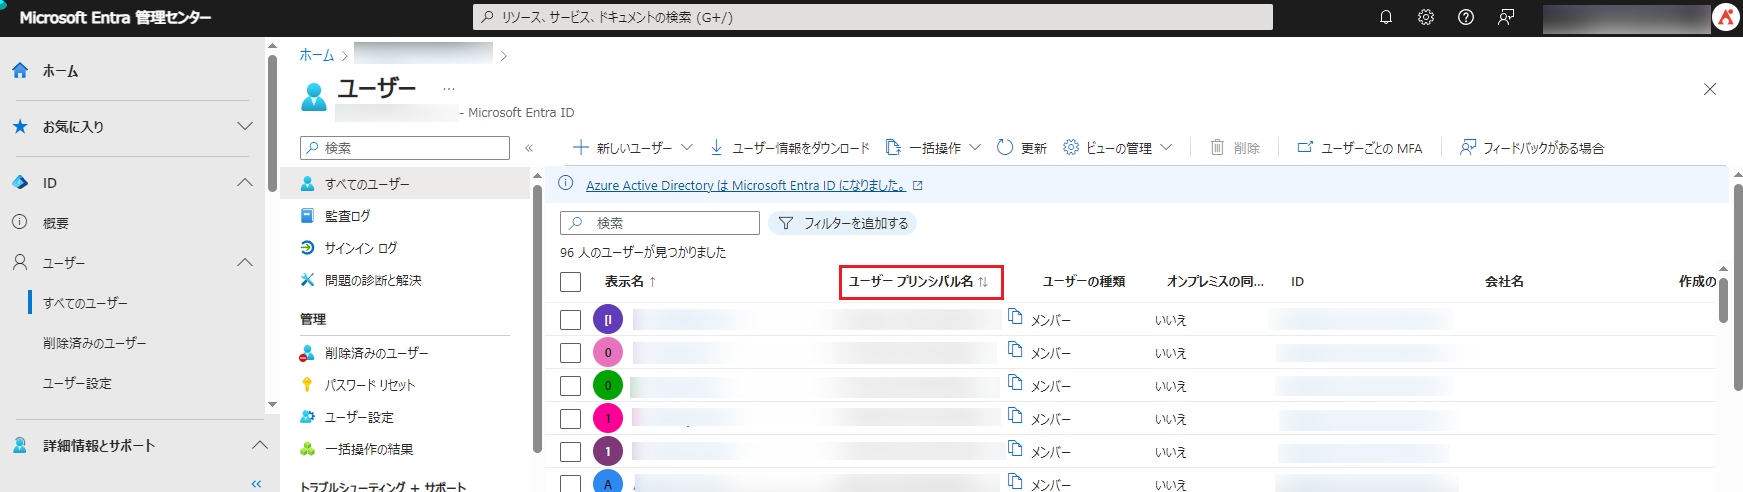Click the purple avatar in first row
This screenshot has width=1743, height=492.
[608, 320]
